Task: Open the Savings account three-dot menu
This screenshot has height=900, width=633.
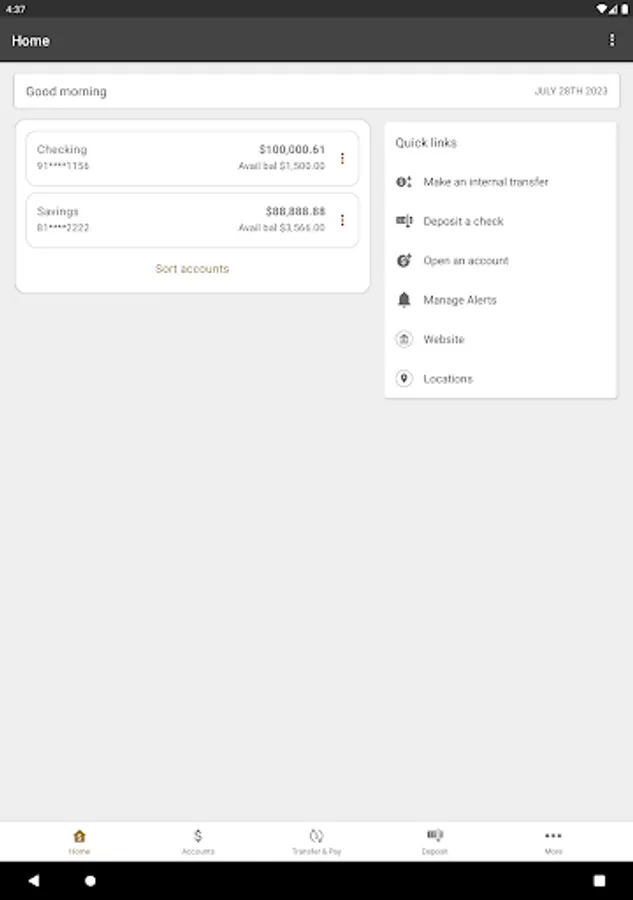Action: coord(342,220)
